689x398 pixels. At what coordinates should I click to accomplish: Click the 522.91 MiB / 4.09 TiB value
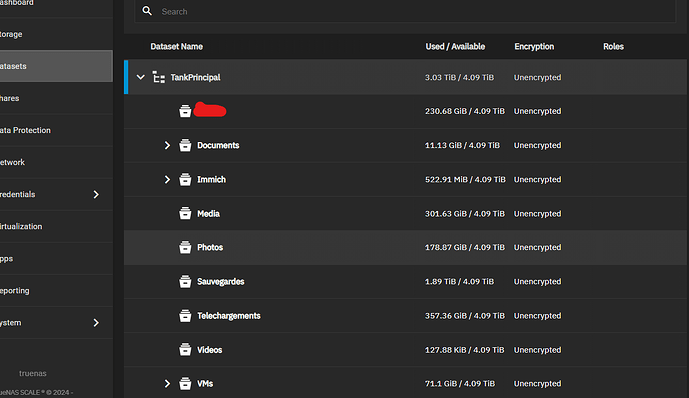pos(465,180)
